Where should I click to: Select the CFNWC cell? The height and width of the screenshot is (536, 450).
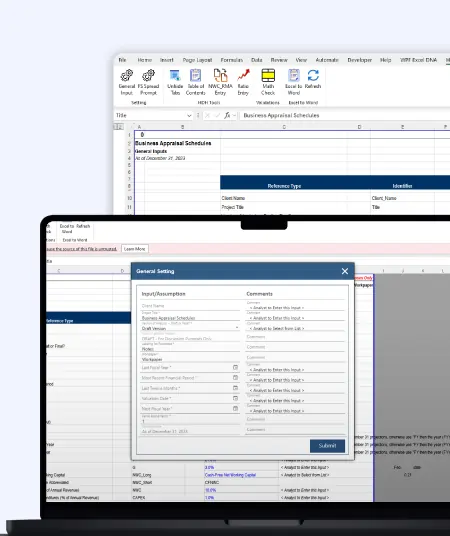click(x=212, y=482)
